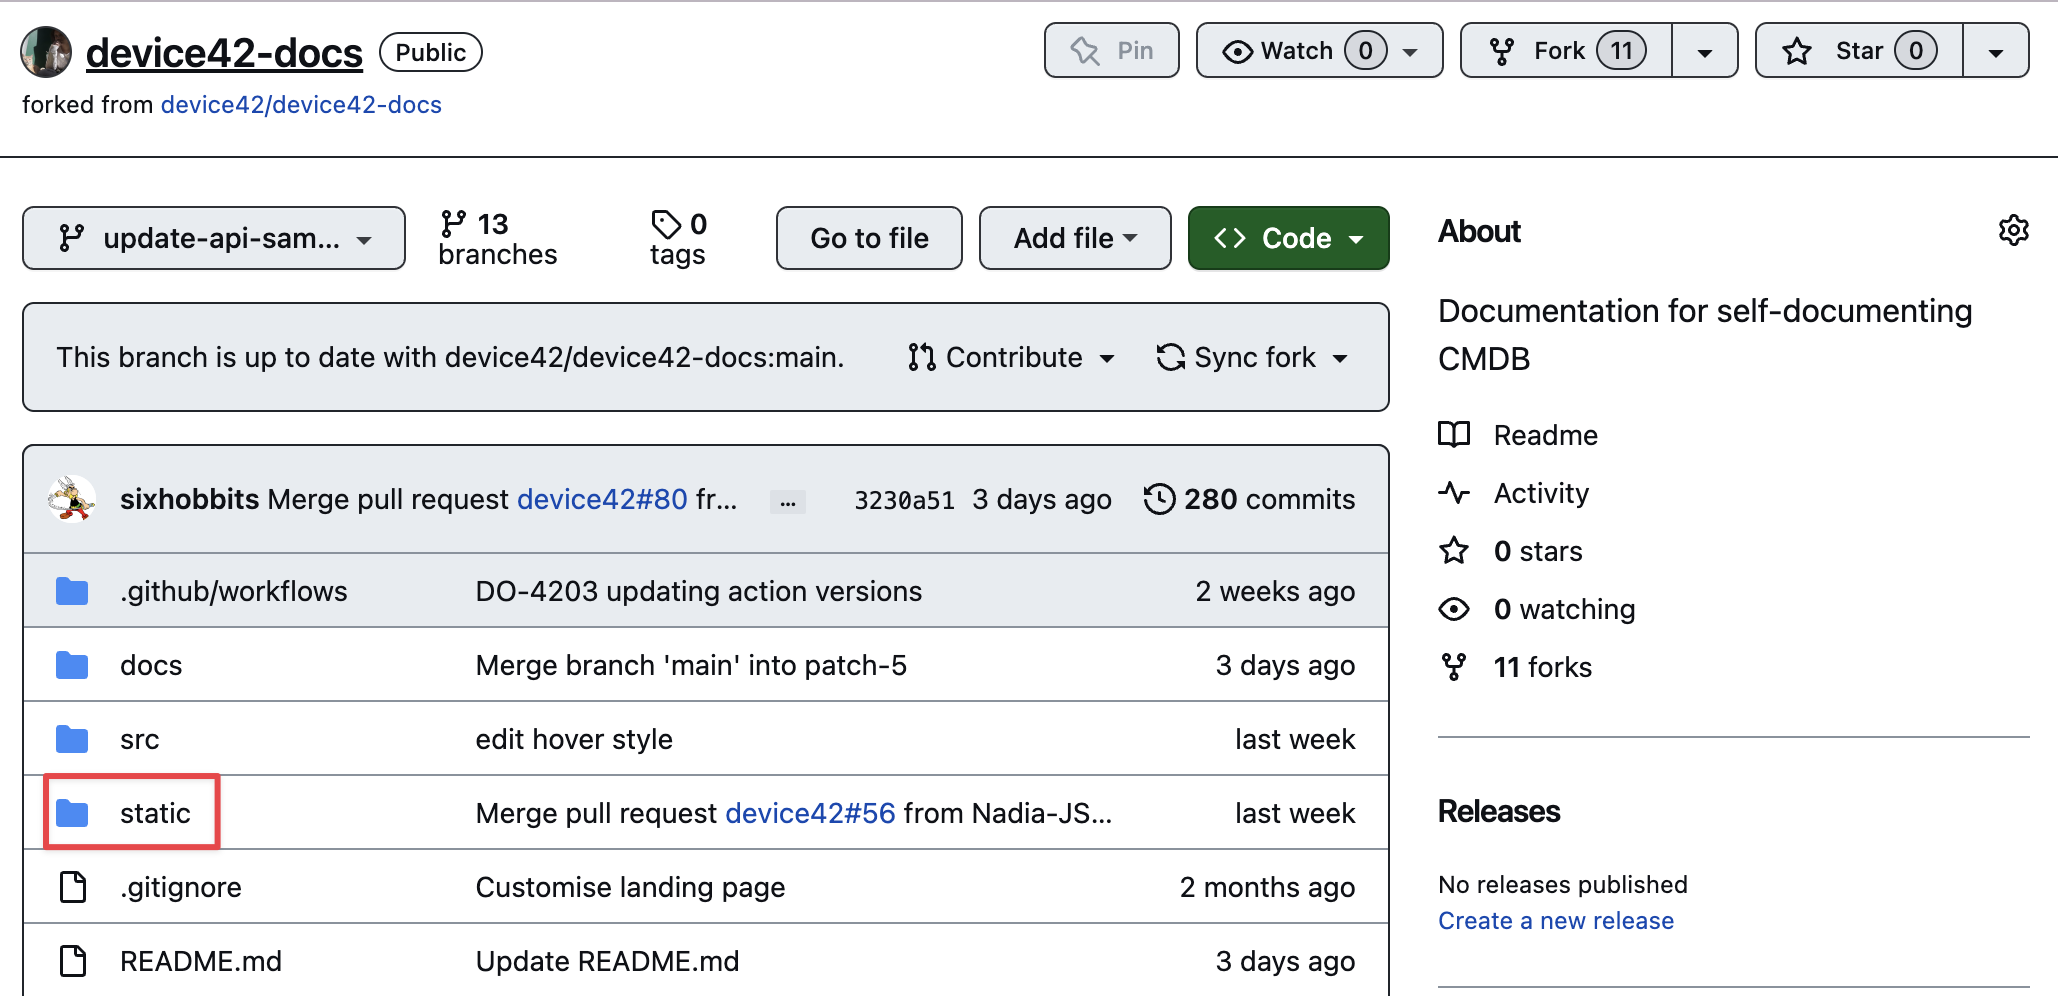The height and width of the screenshot is (996, 2058).
Task: Expand the Code dropdown
Action: pos(1288,238)
